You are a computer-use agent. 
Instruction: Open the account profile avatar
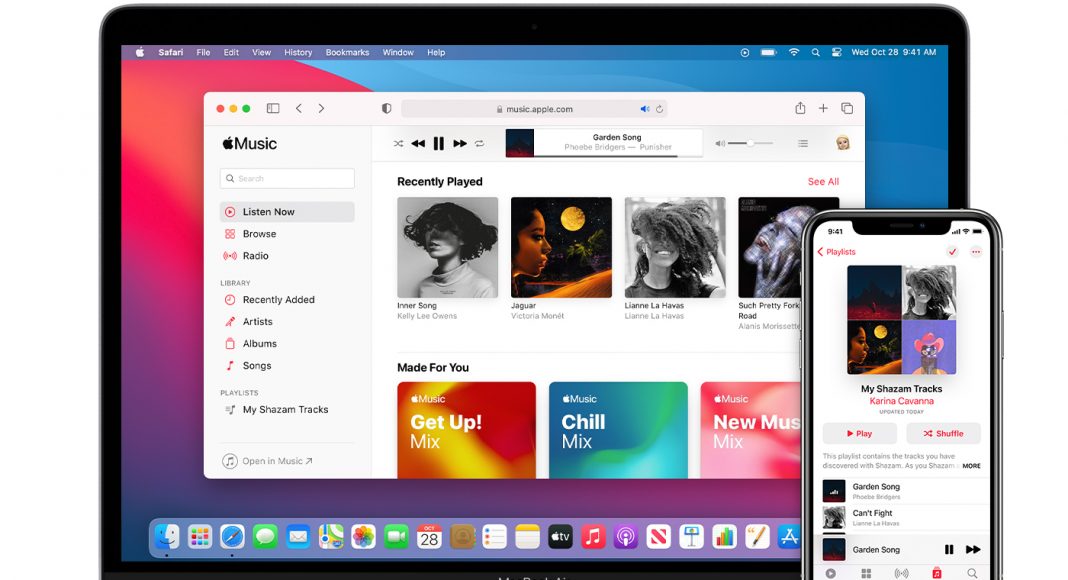[843, 143]
